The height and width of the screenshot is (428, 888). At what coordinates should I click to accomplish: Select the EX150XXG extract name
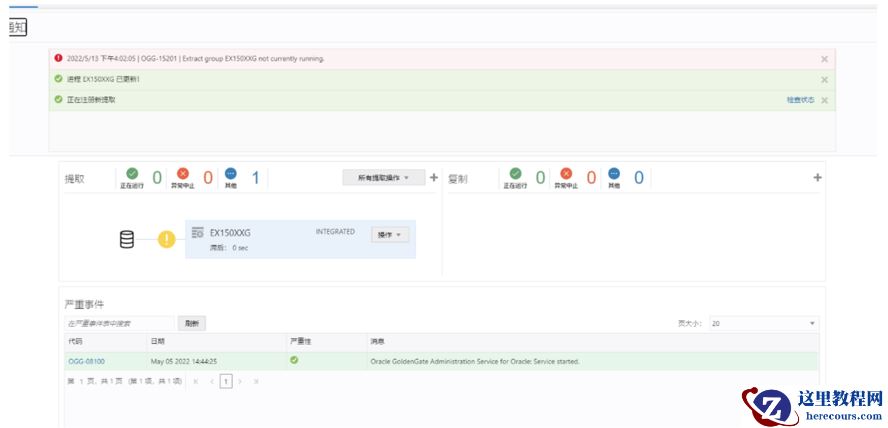(x=230, y=233)
